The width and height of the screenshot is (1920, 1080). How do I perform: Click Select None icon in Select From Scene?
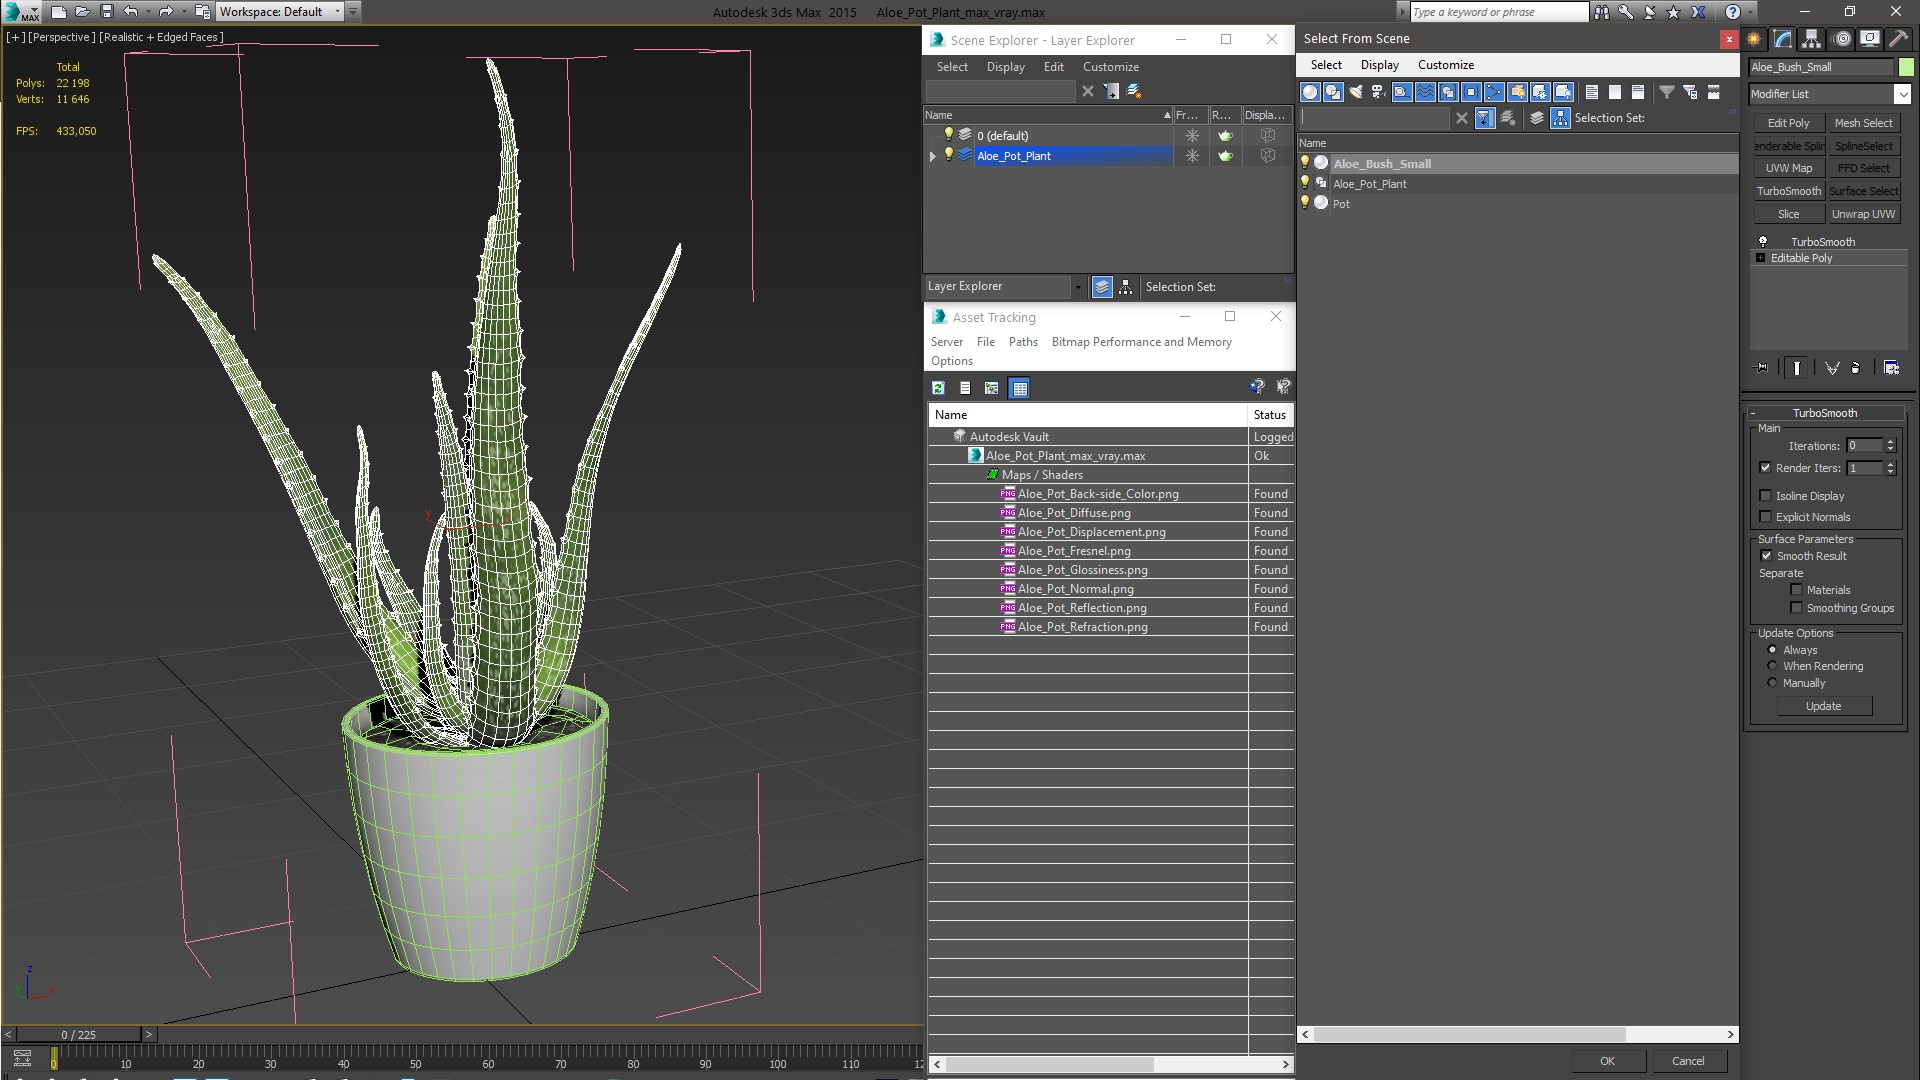(x=1614, y=92)
